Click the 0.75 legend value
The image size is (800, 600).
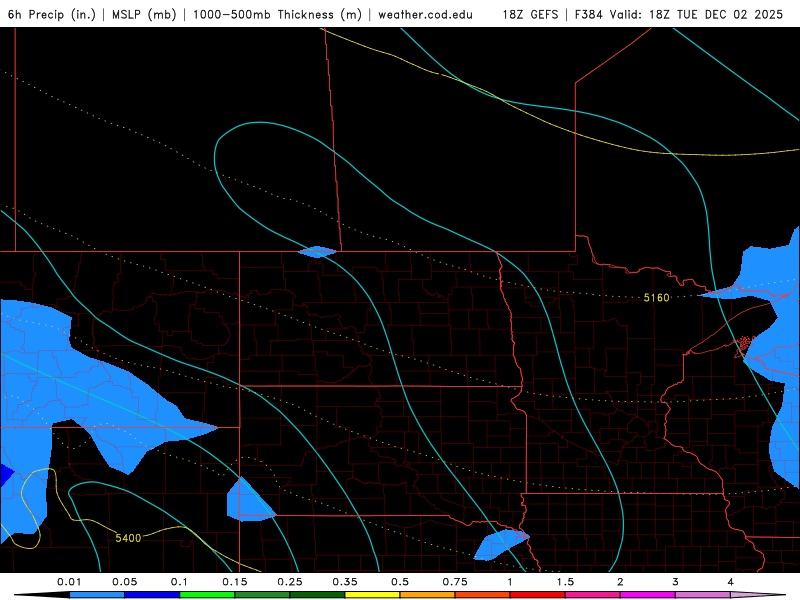pyautogui.click(x=455, y=582)
